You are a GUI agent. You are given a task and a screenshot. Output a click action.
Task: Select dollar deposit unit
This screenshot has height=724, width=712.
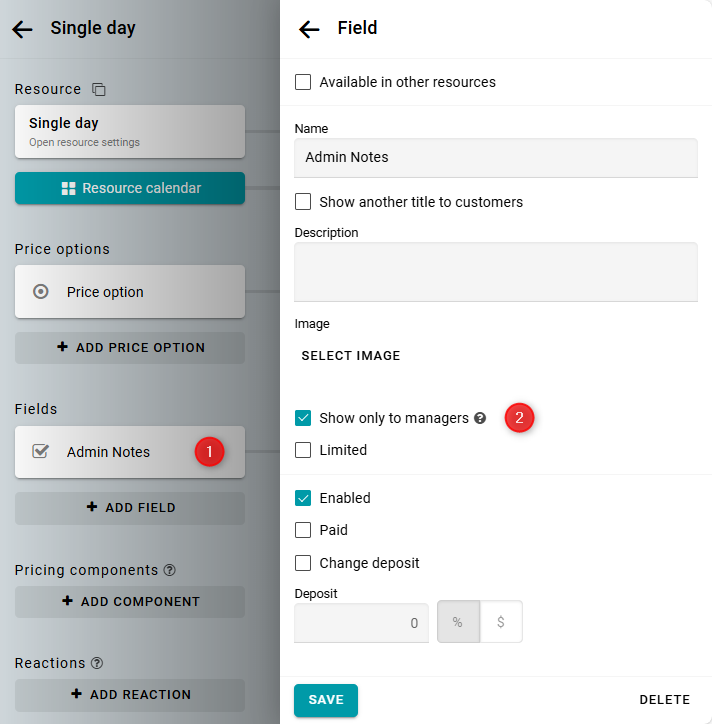pyautogui.click(x=501, y=622)
